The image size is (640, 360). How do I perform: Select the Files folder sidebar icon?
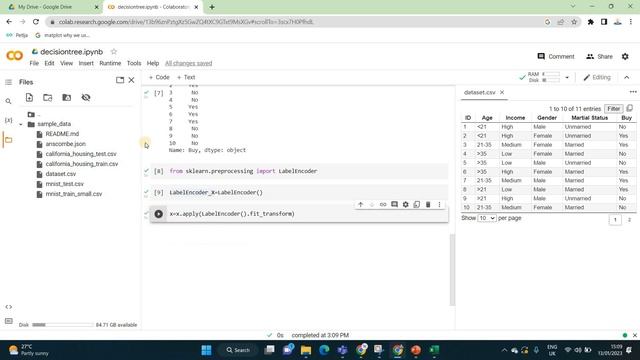[8, 140]
